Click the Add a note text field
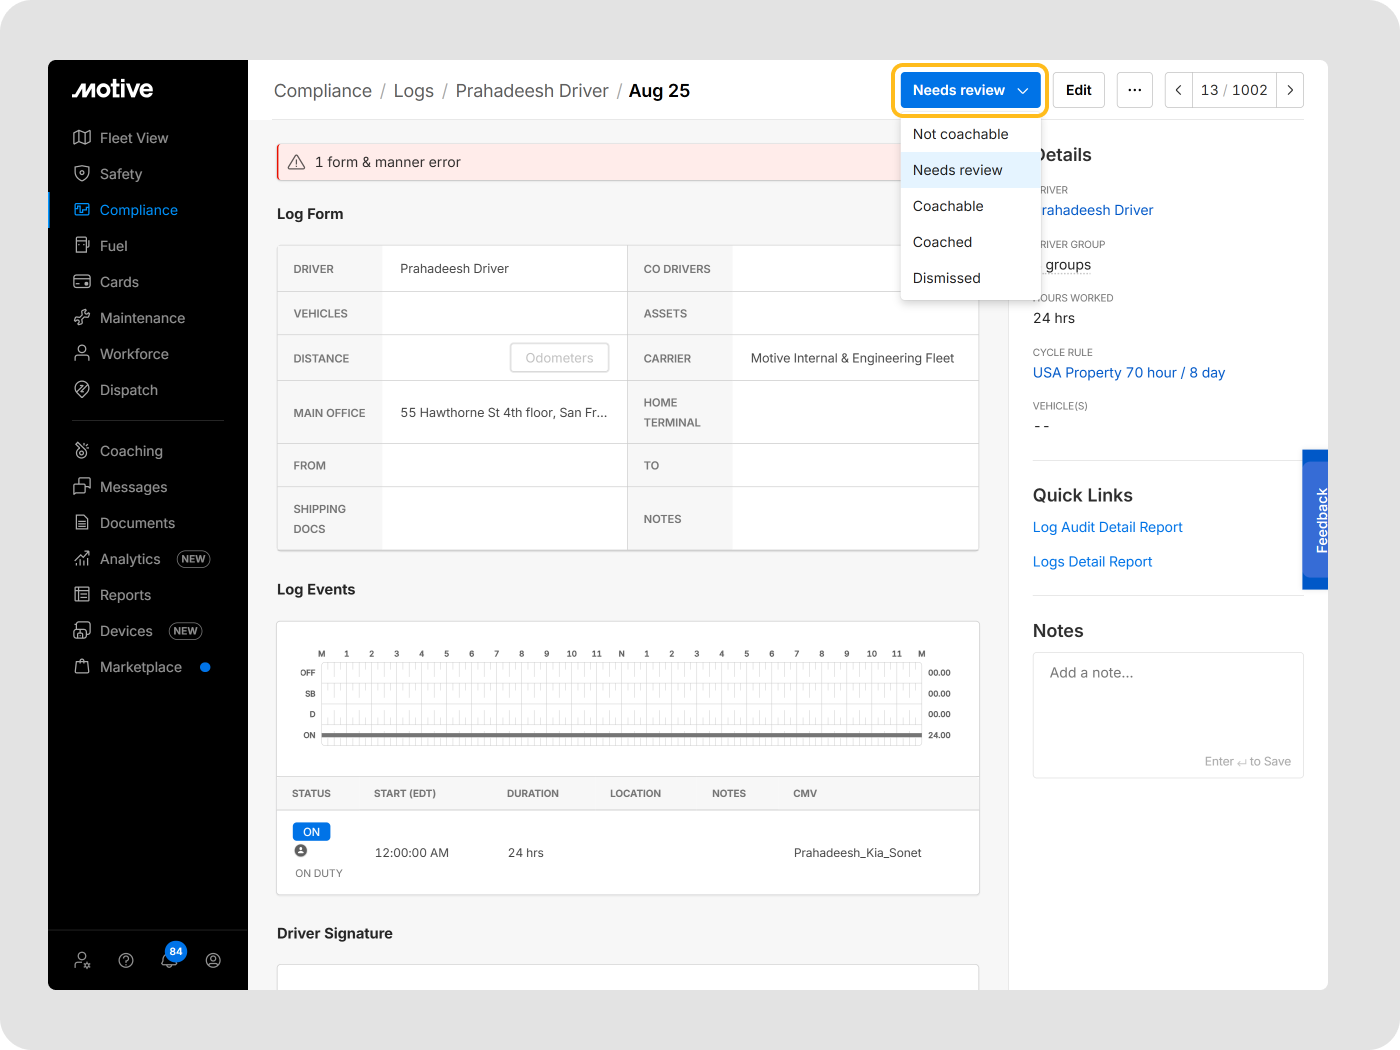 1167,710
